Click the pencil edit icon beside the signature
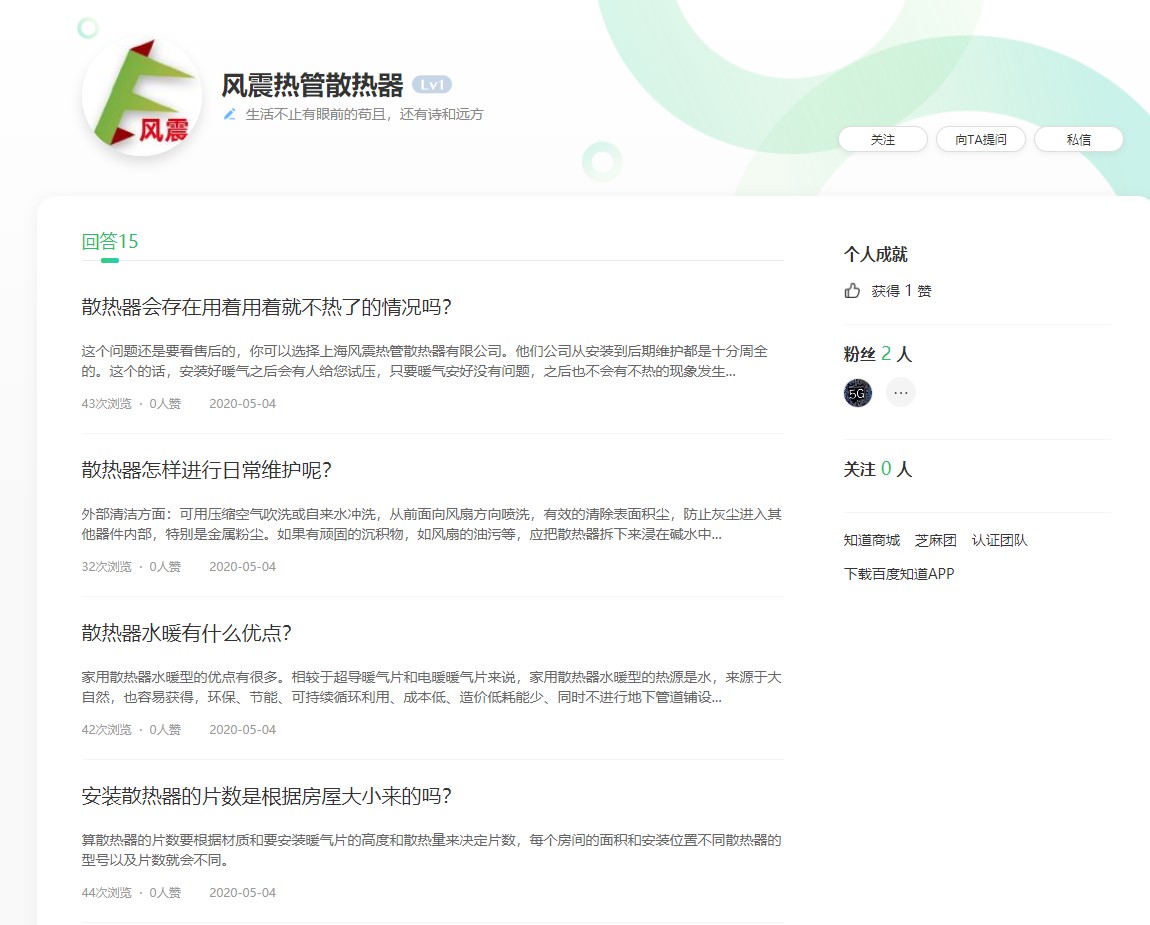 tap(230, 114)
